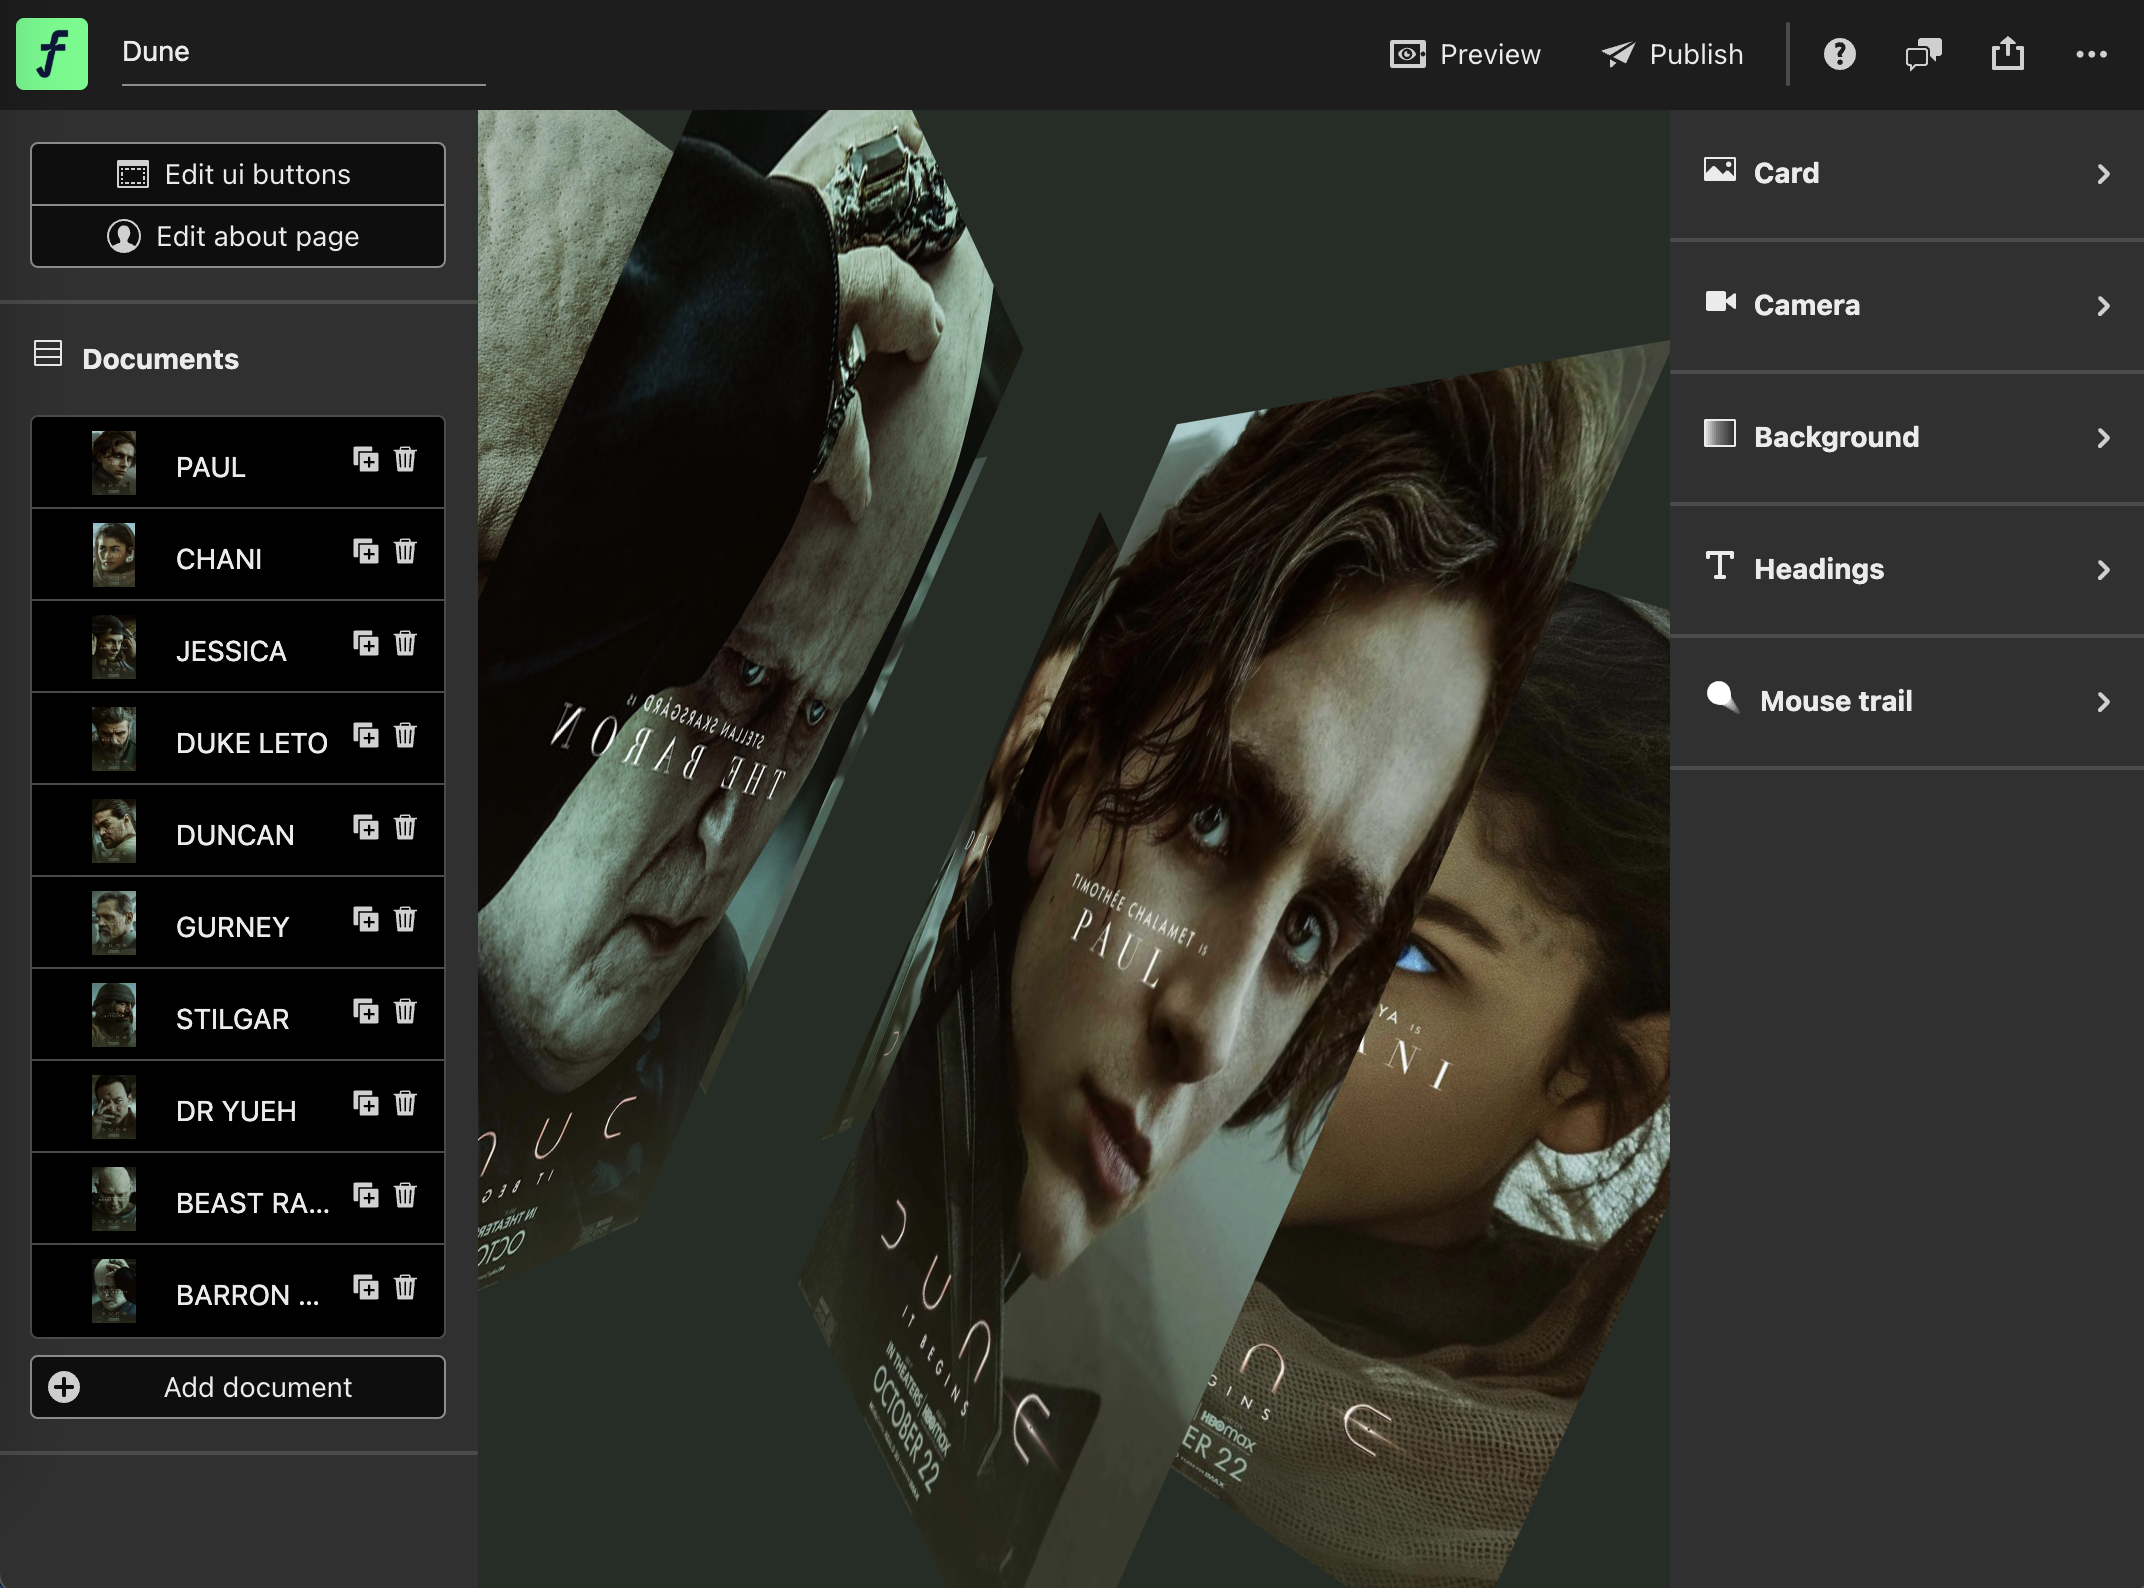The height and width of the screenshot is (1588, 2144).
Task: Delete the STILGAR document
Action: 405,1011
